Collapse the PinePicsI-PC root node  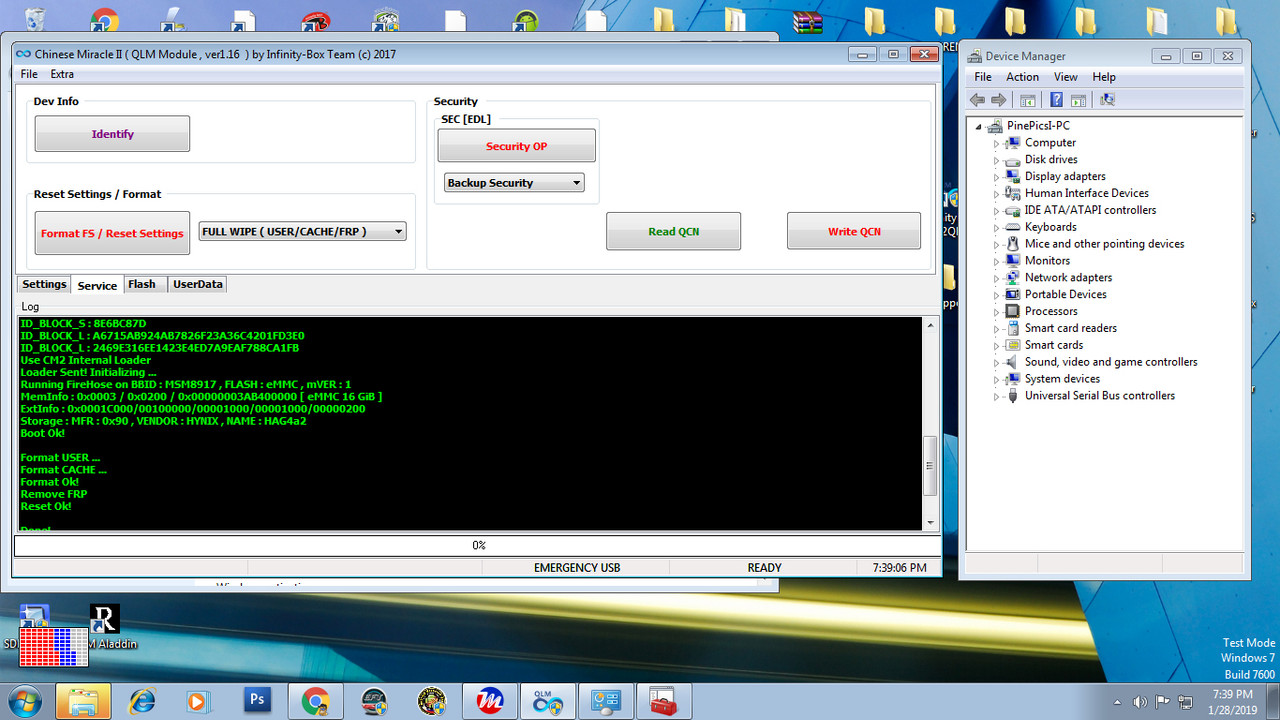point(979,127)
